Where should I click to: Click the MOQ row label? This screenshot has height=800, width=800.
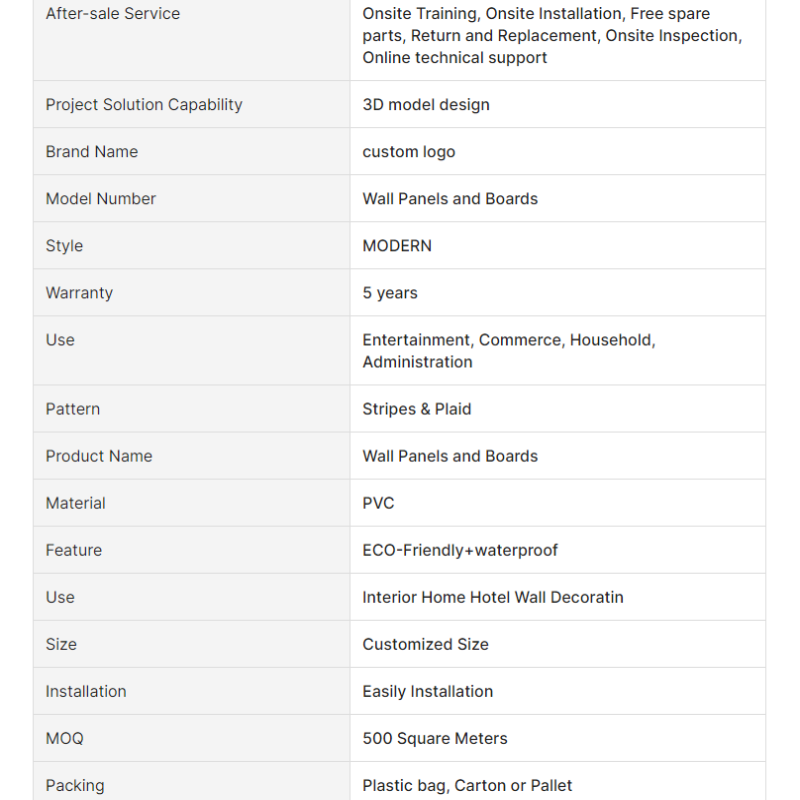click(65, 738)
